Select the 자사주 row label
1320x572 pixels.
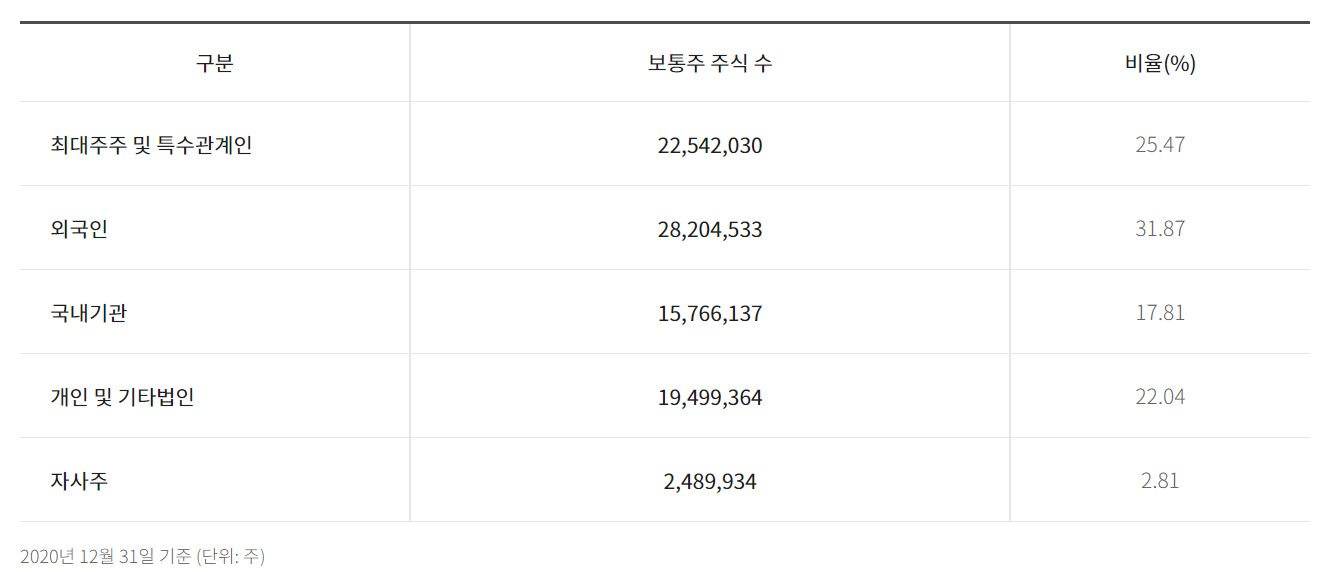pyautogui.click(x=79, y=481)
